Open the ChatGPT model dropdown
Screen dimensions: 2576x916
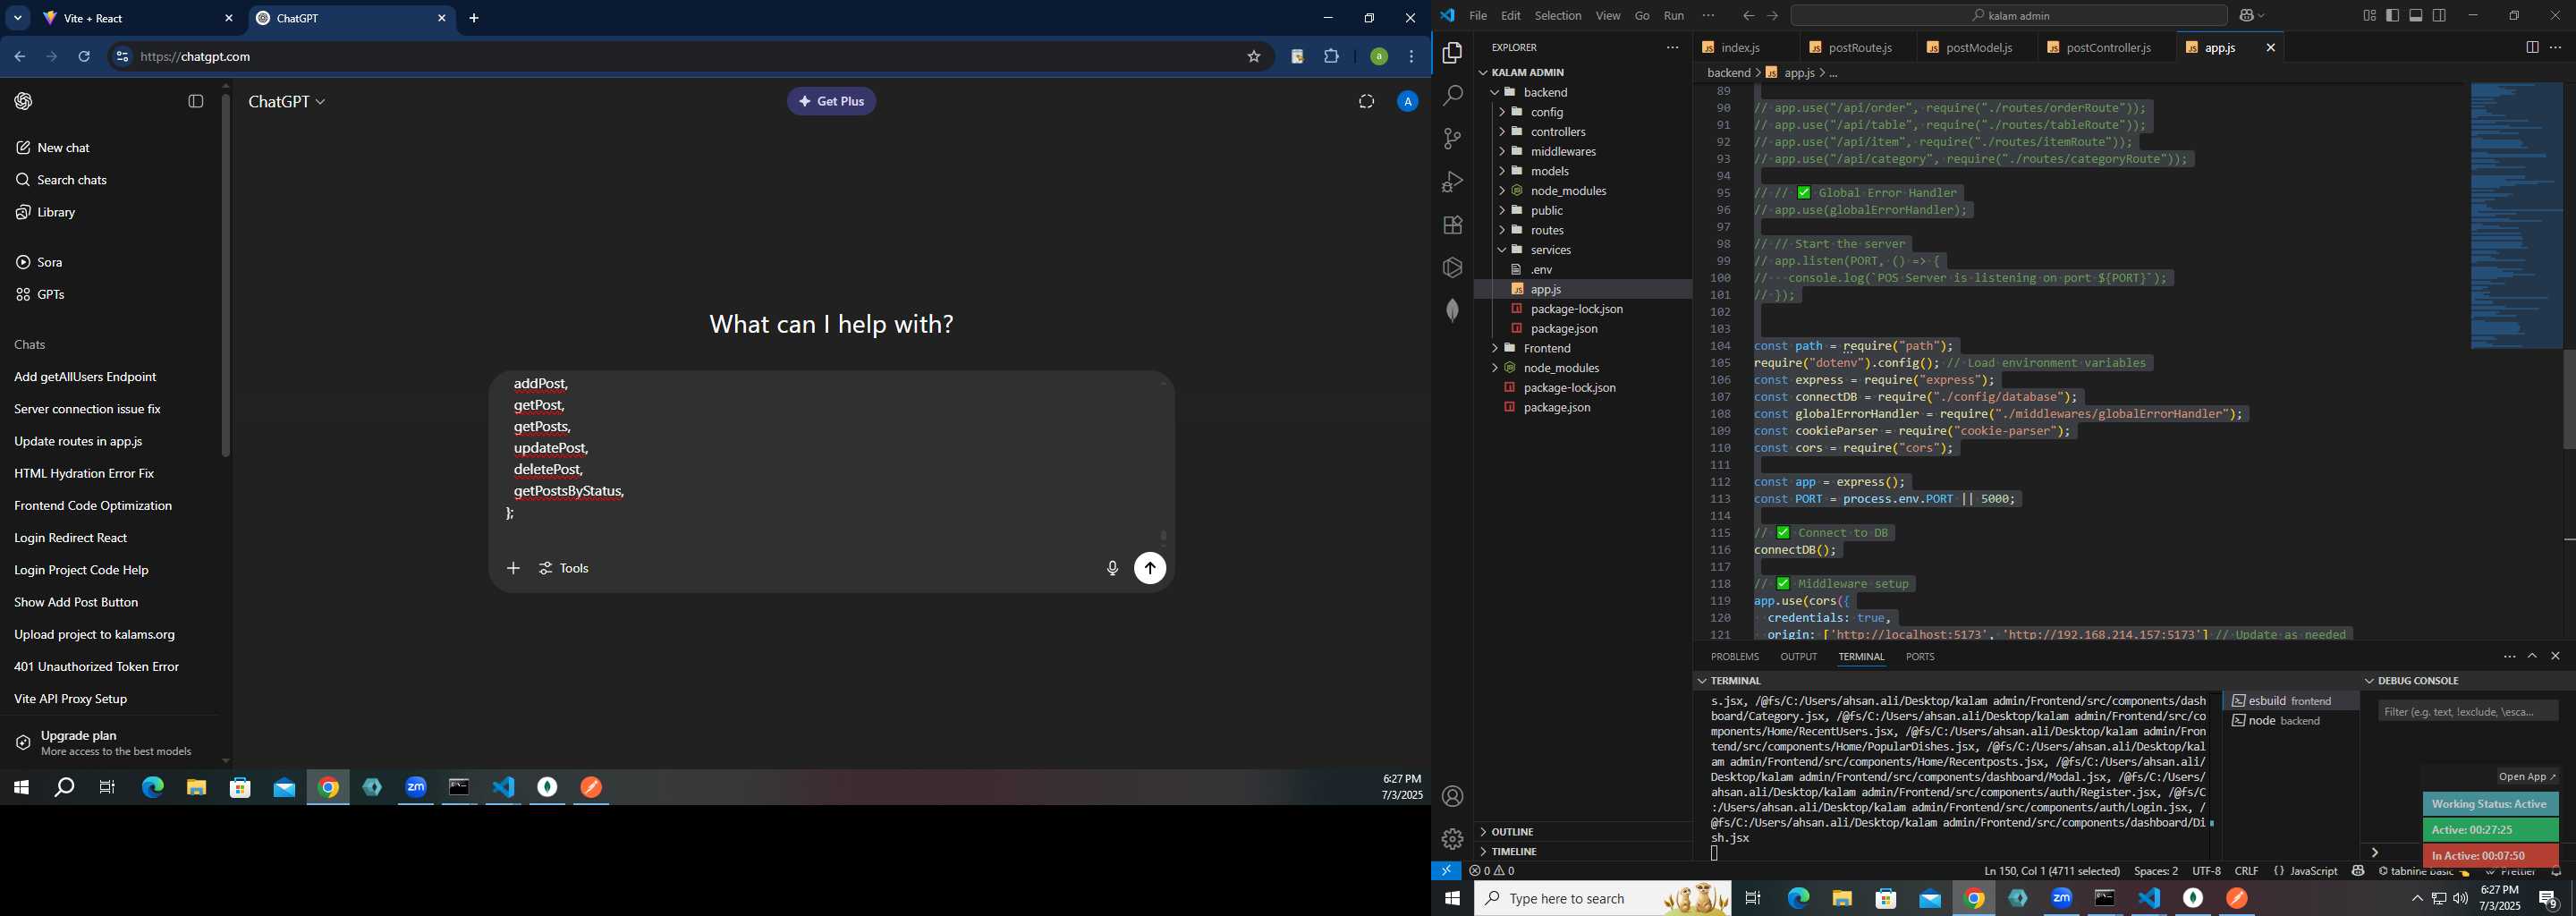click(287, 102)
